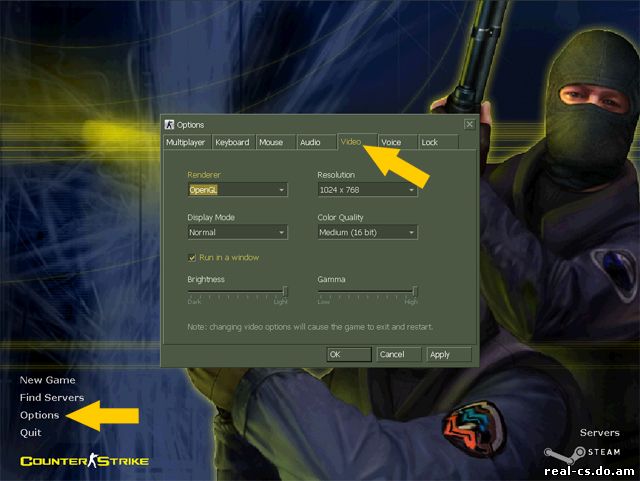Open the Multiplayer tab
Viewport: 640px width, 481px height.
coord(187,142)
